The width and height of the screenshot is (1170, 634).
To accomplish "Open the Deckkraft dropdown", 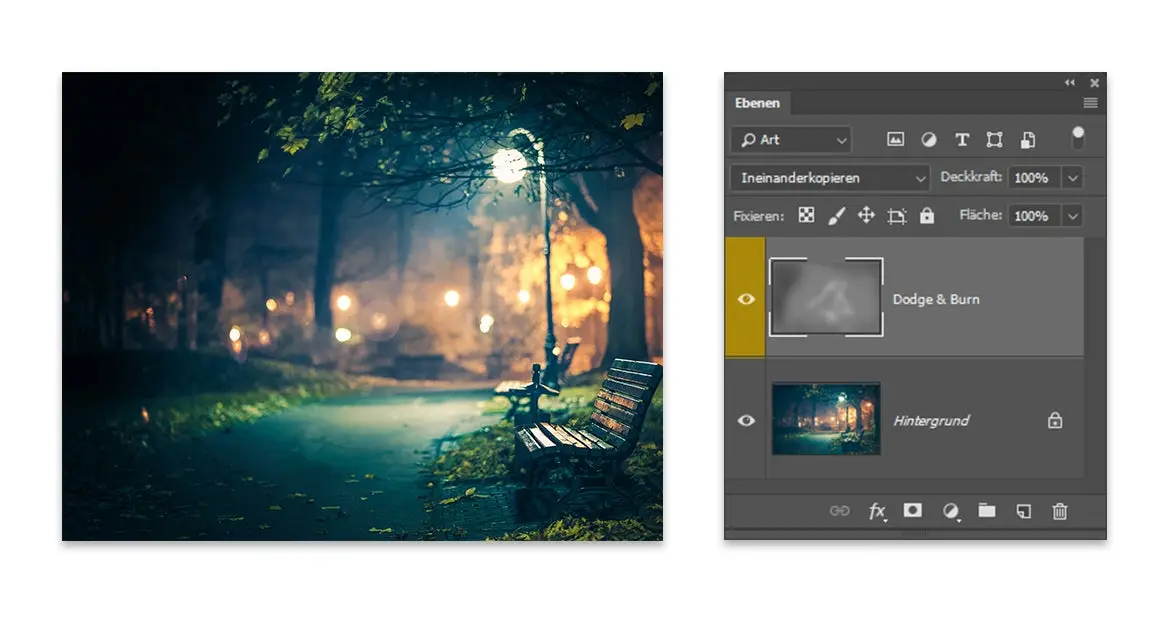I will 1072,178.
